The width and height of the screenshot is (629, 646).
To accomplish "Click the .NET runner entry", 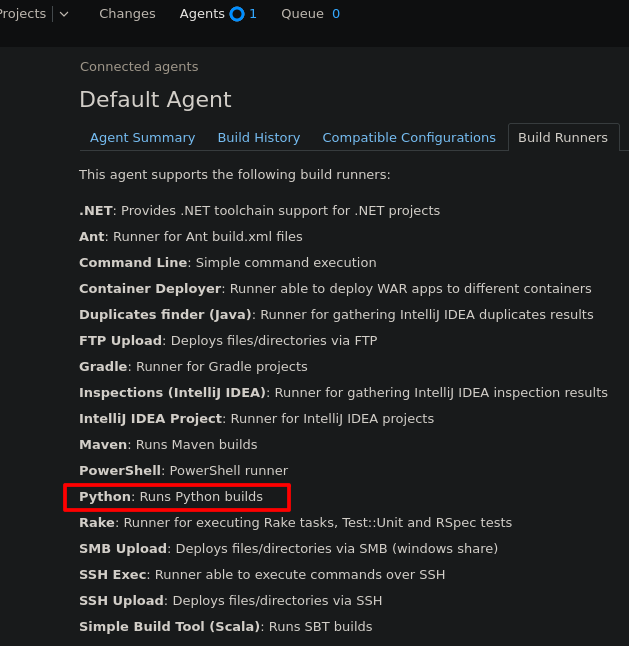I will 97,211.
